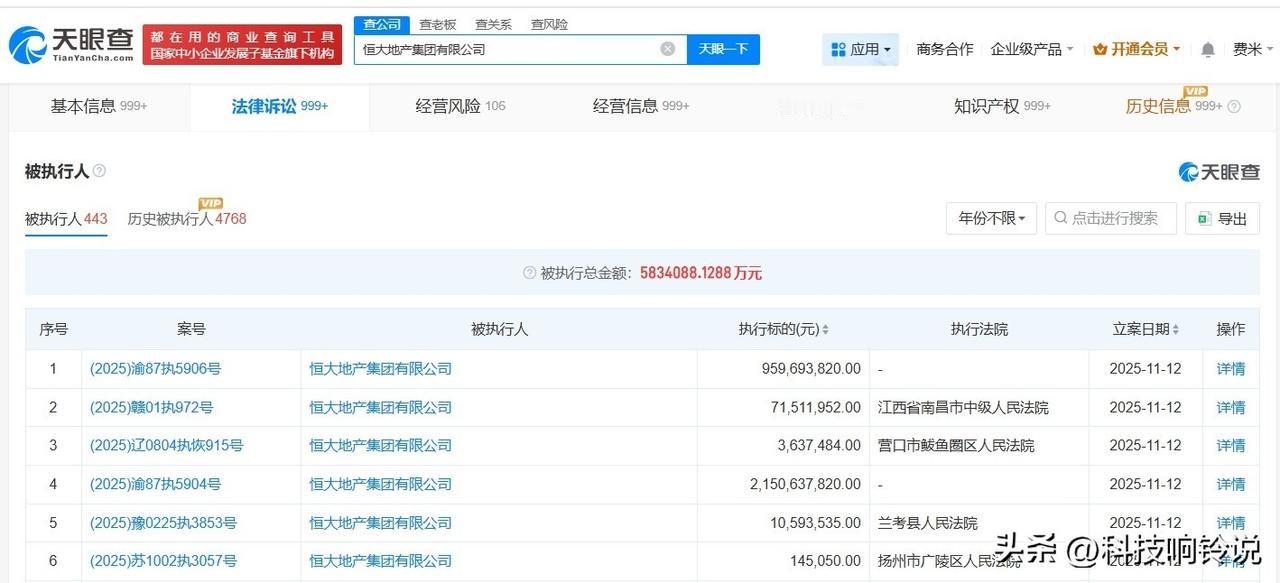Open 详情 for case 赣01执972号

(x=1231, y=407)
